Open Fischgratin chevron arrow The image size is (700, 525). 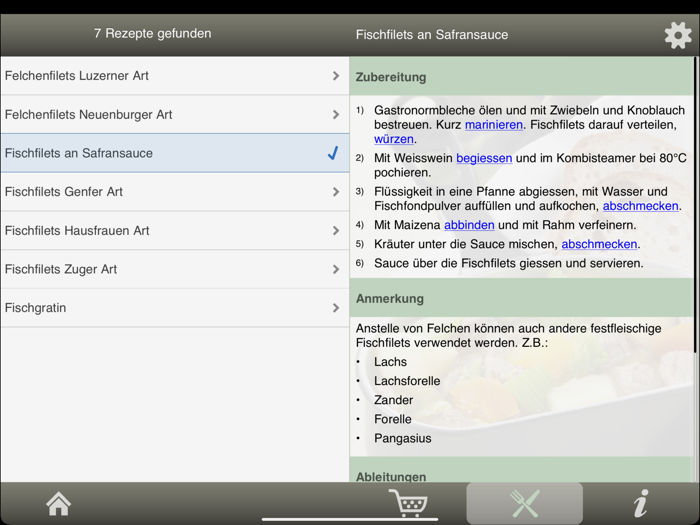[336, 308]
